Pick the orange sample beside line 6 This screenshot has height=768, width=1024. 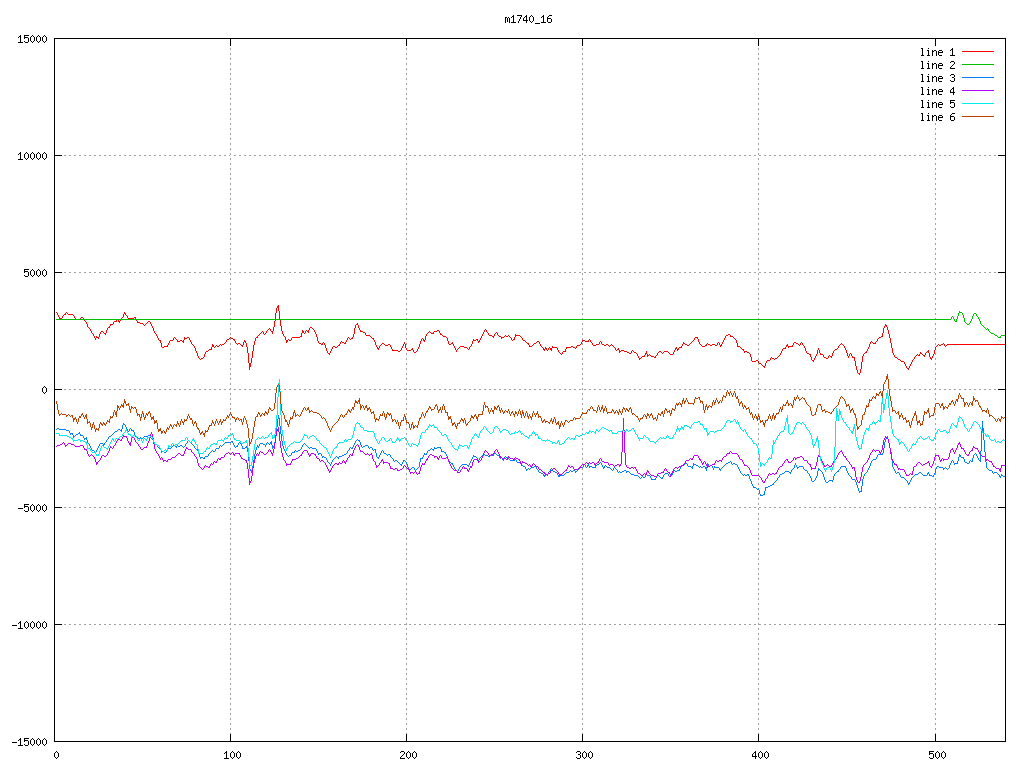[978, 117]
